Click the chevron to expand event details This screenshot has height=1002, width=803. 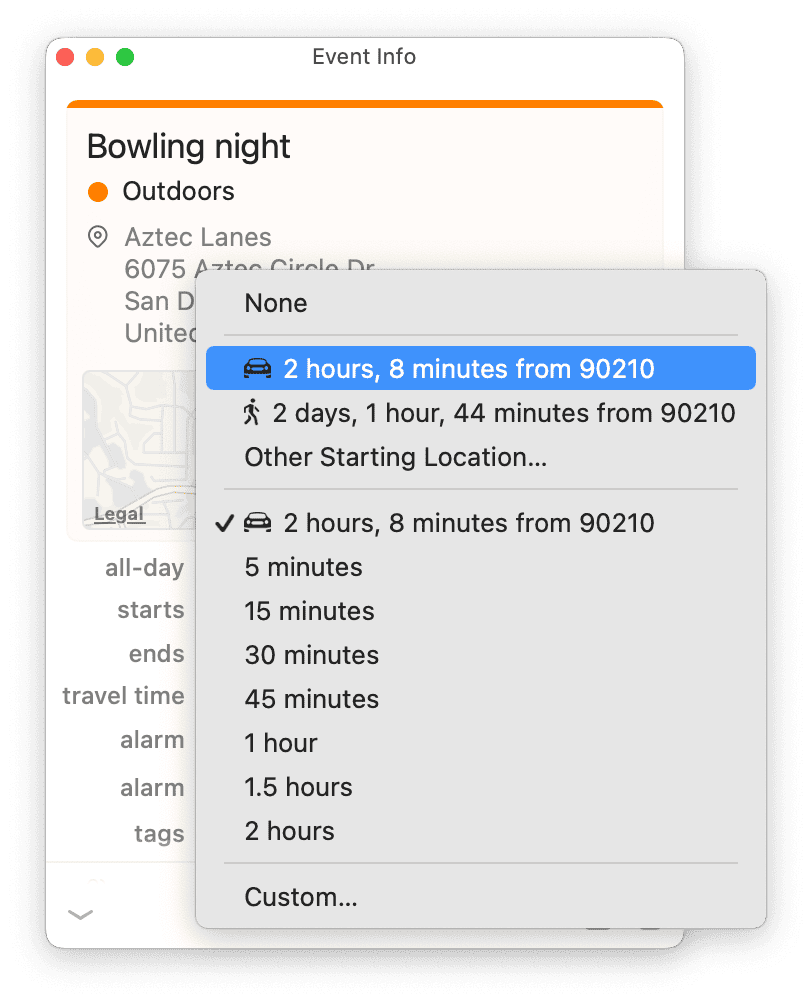click(80, 913)
